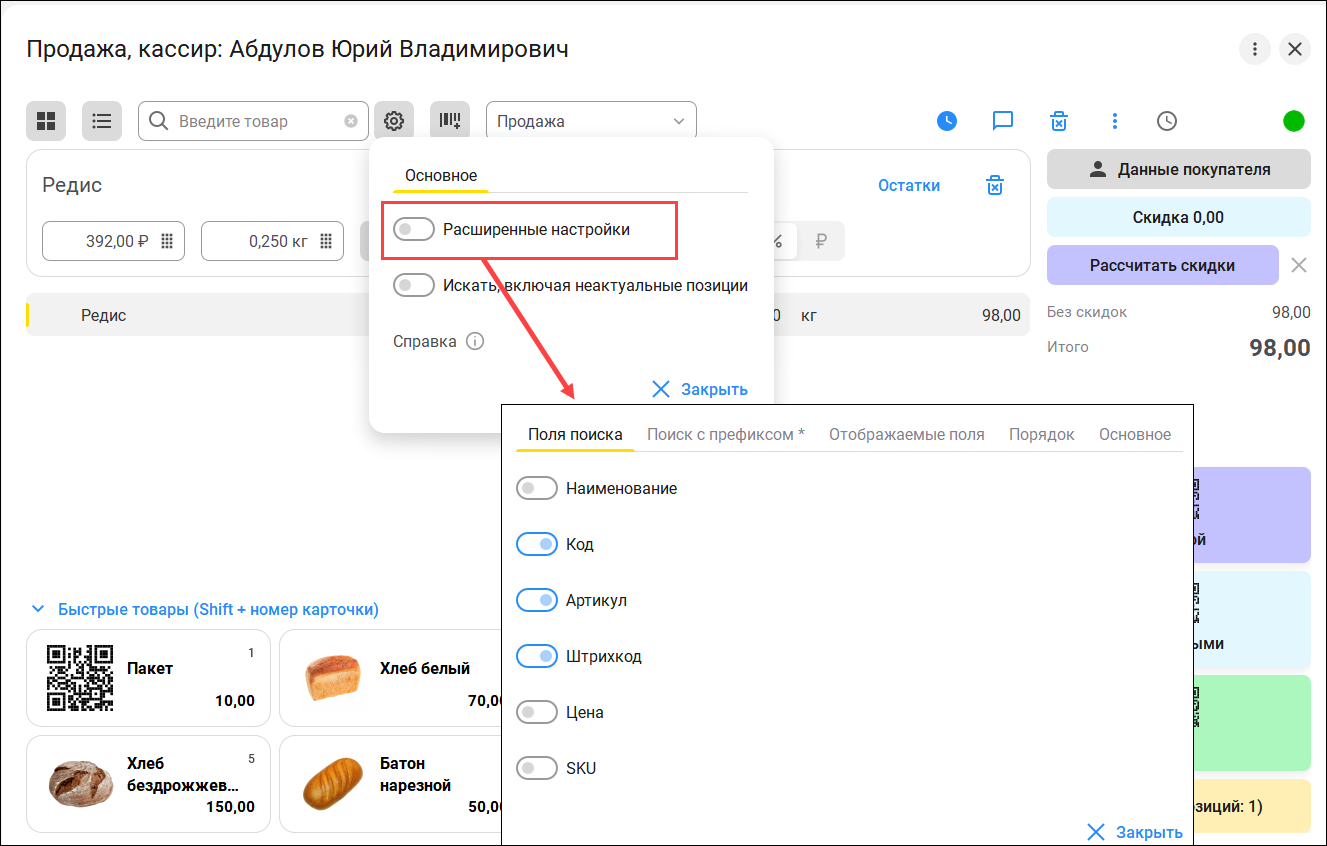Image resolution: width=1327 pixels, height=846 pixels.
Task: Enable the Наименование search field
Action: 536,488
